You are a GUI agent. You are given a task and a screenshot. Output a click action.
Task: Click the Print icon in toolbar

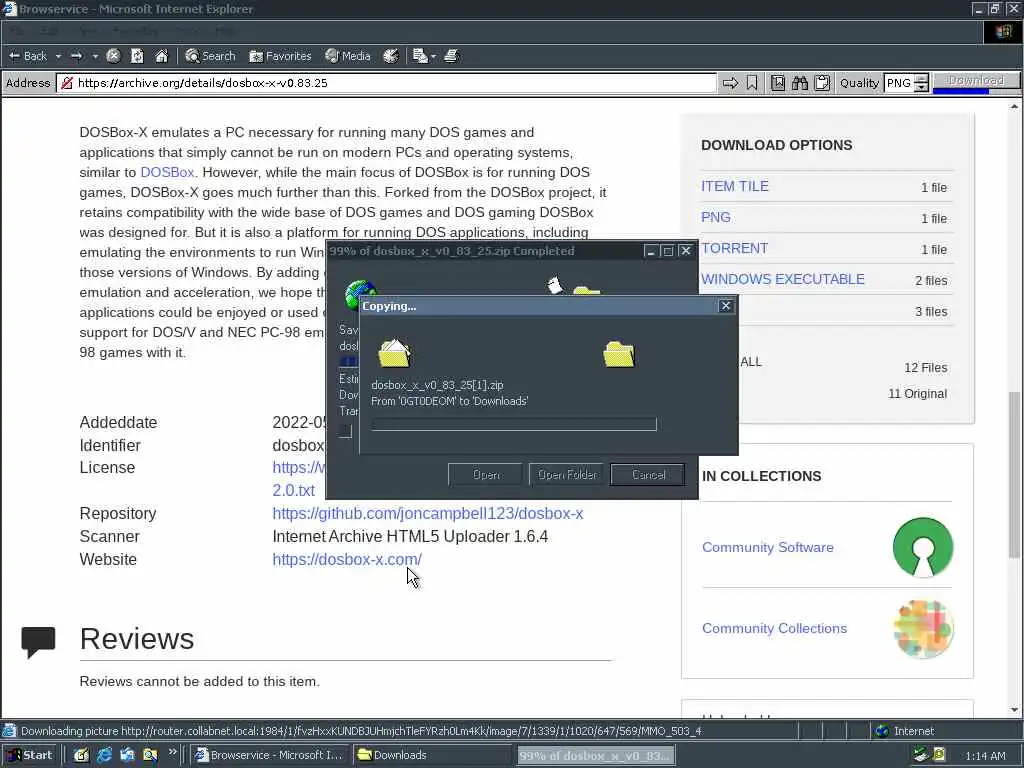coord(451,56)
